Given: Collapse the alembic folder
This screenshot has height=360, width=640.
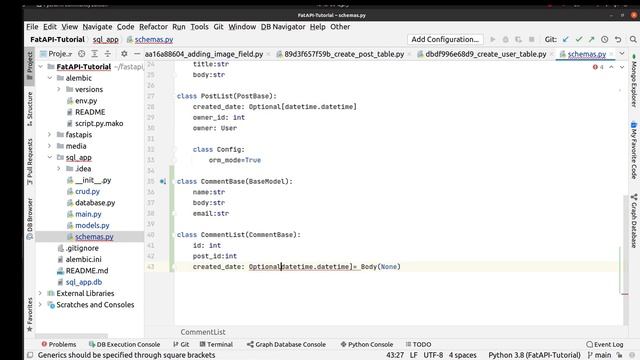Looking at the screenshot, I should [50, 78].
